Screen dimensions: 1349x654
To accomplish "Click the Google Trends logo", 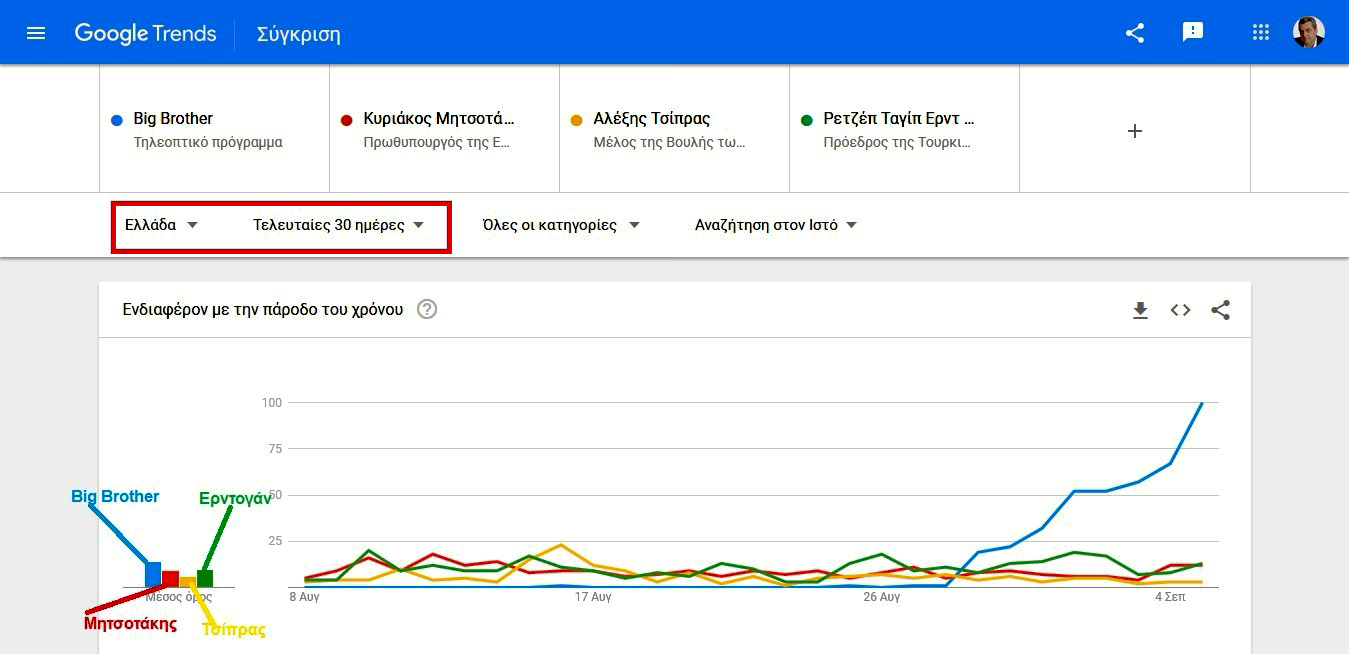I will [145, 33].
